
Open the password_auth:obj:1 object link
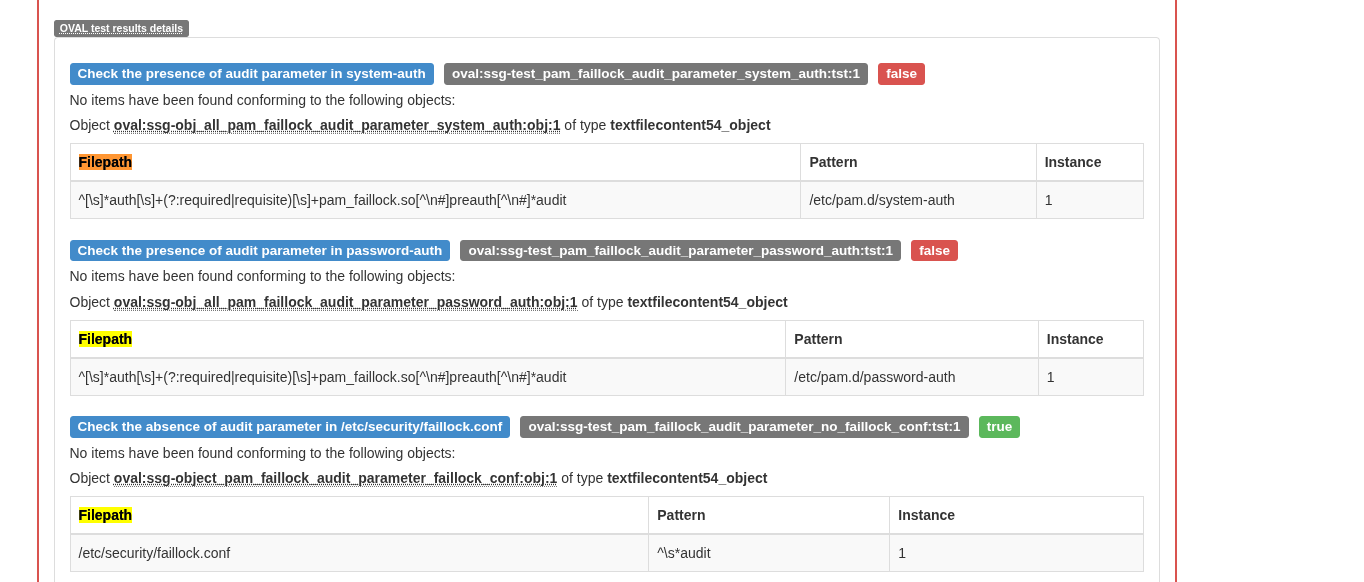345,302
